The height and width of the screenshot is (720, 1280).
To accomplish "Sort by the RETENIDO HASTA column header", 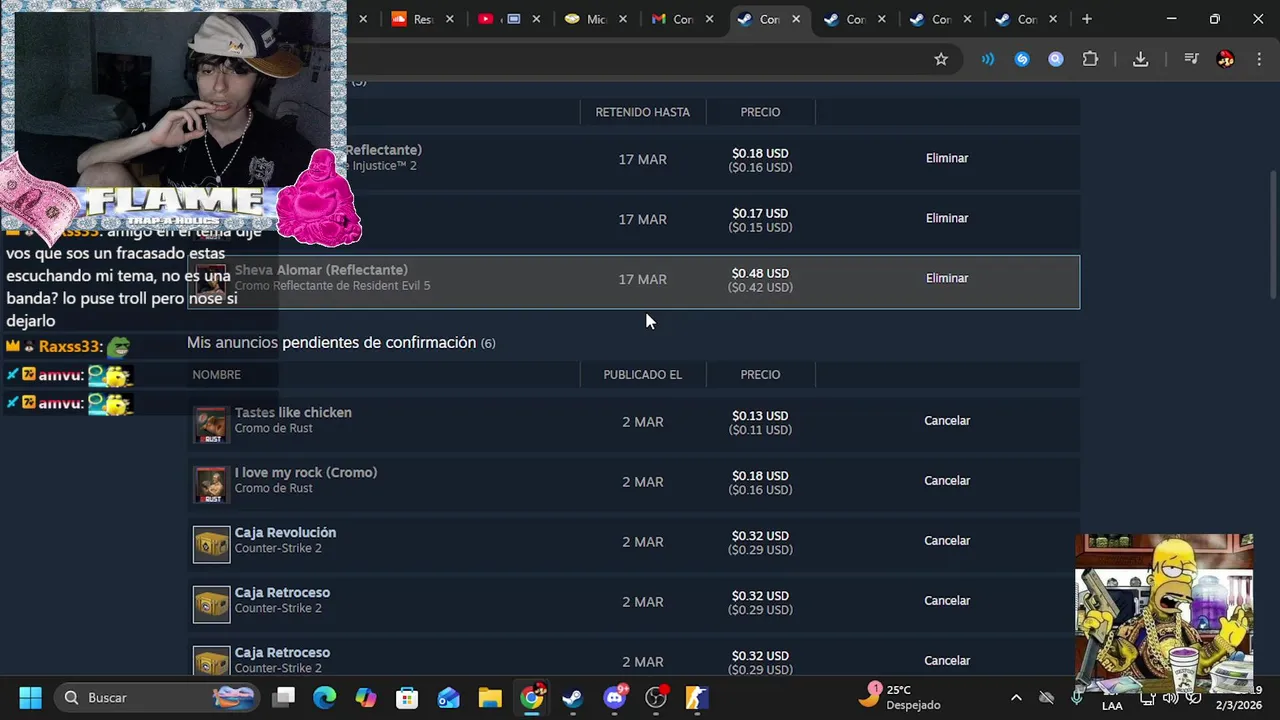I will (643, 112).
